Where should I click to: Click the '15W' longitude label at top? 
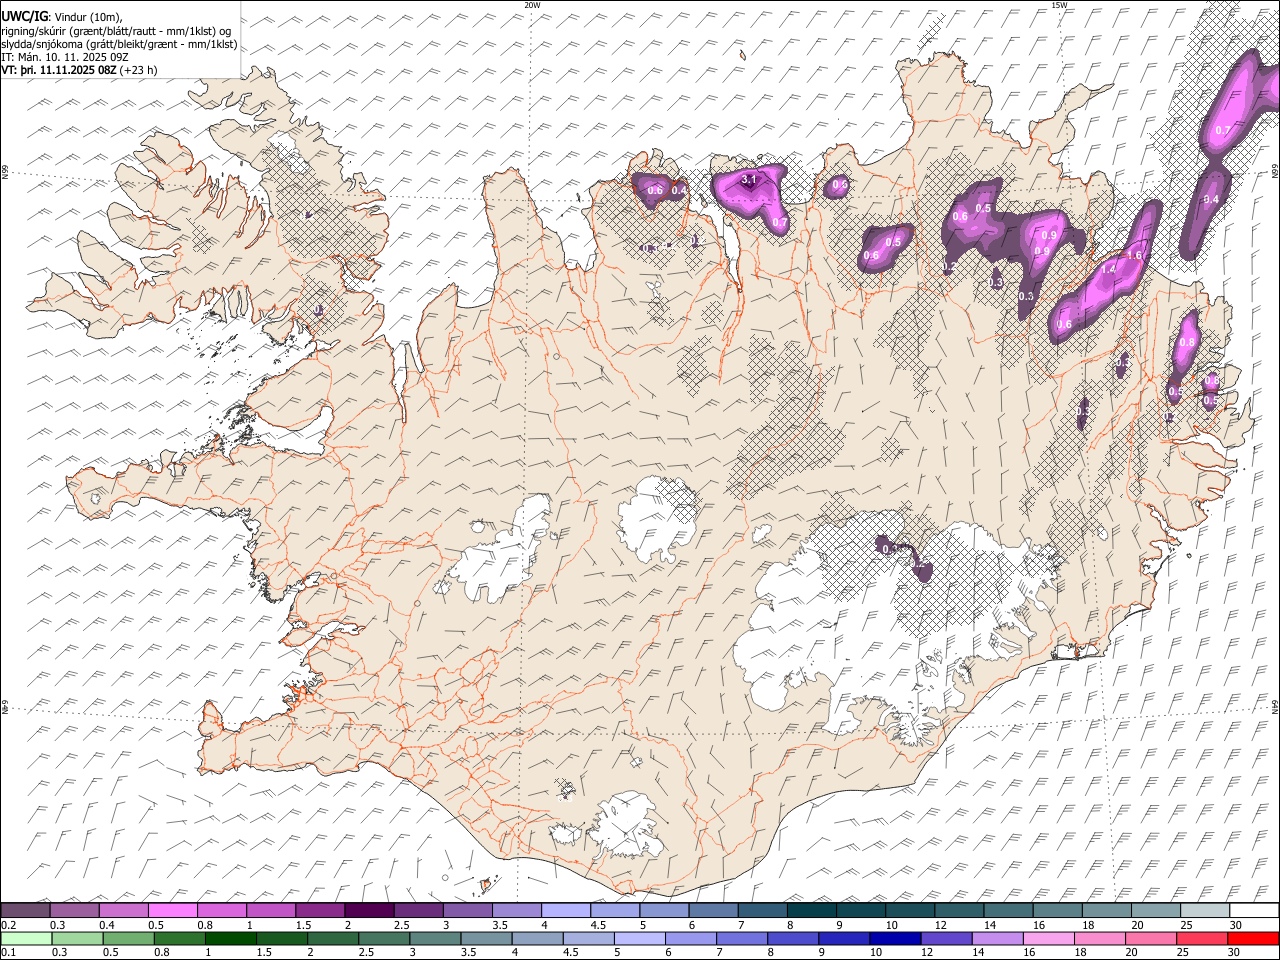coord(1059,5)
